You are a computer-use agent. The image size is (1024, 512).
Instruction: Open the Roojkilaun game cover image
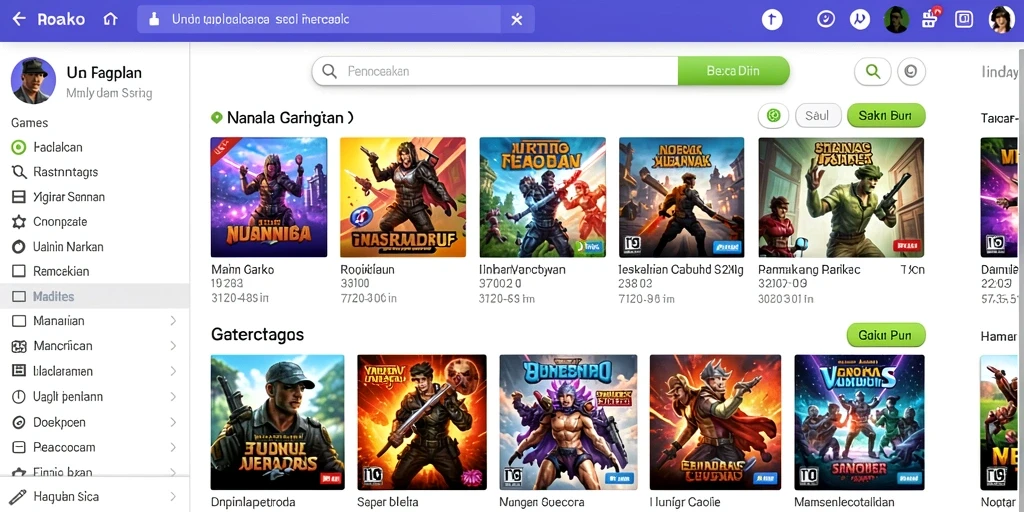click(403, 197)
